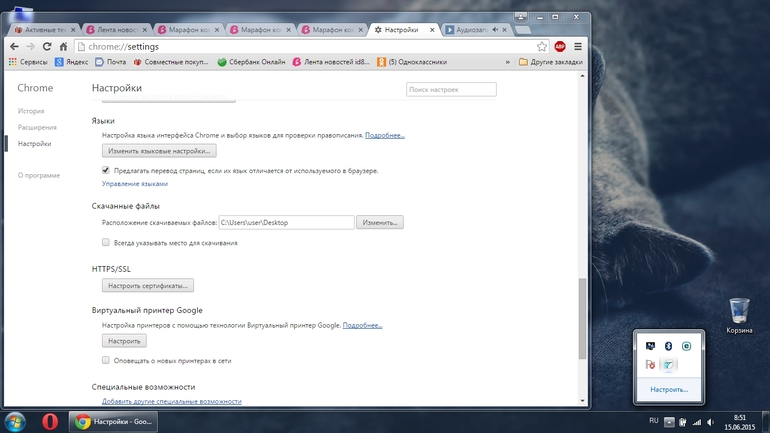Viewport: 770px width, 433px height.
Task: Open the Сбербанк Онлайн bookmark
Action: (x=251, y=62)
